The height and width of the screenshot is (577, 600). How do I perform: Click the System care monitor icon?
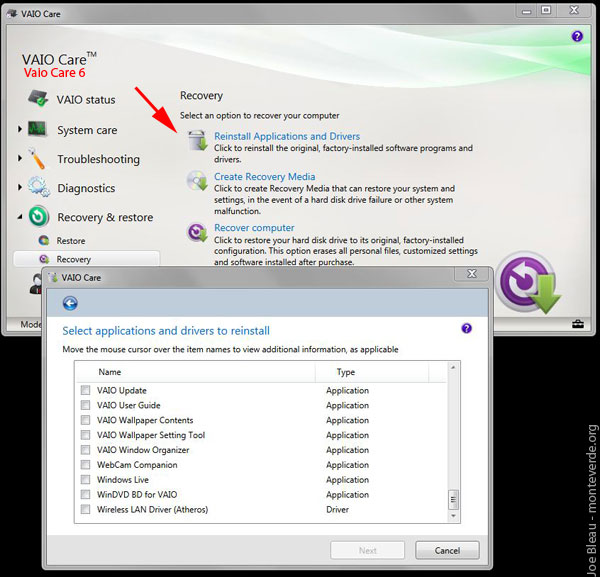[37, 129]
